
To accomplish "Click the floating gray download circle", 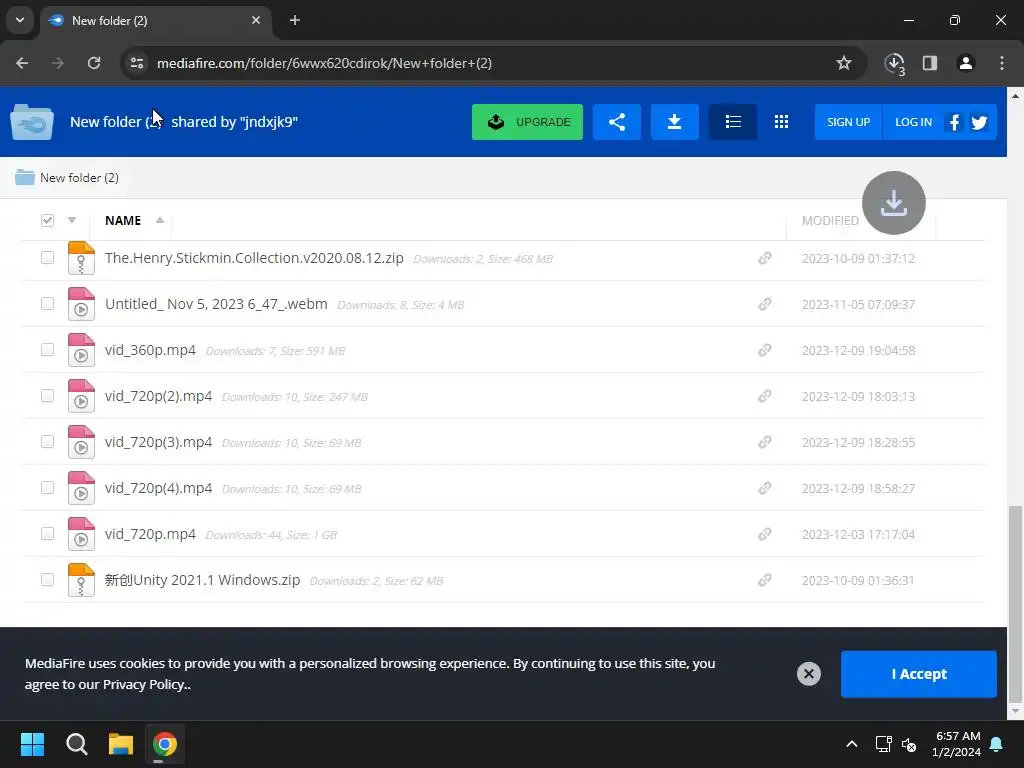I will click(x=893, y=203).
